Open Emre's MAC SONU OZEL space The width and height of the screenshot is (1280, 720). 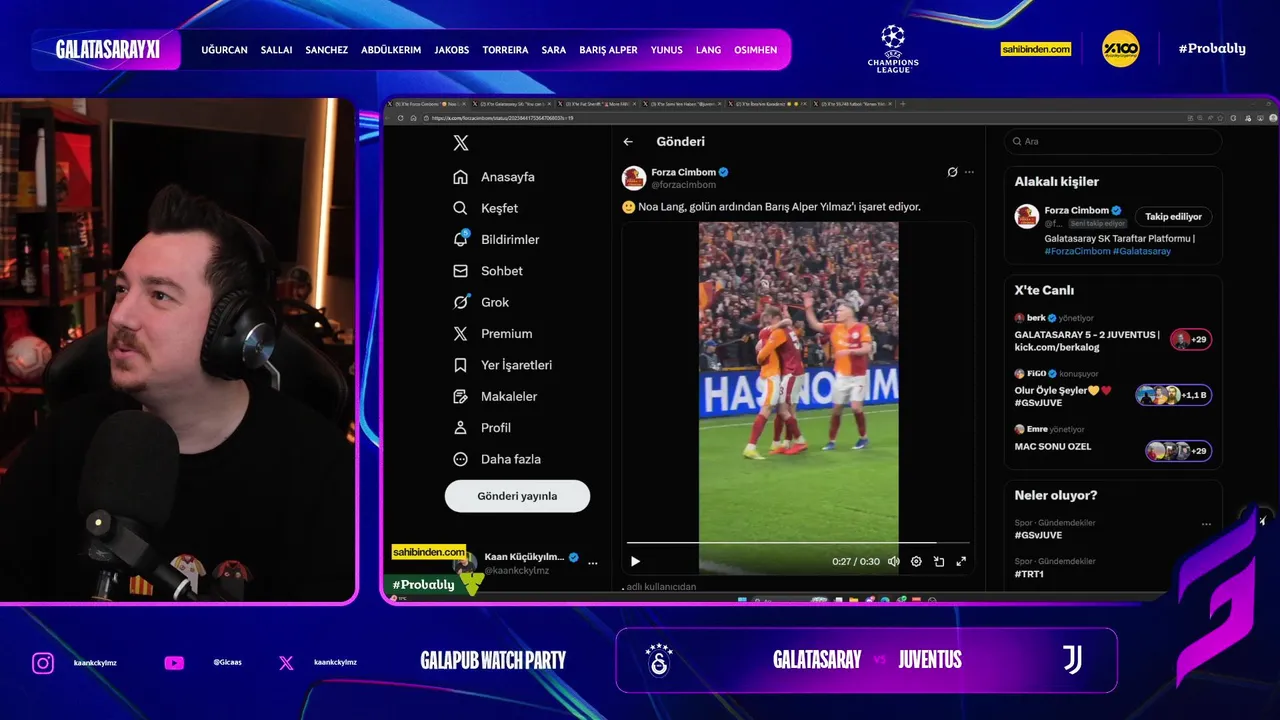click(x=1053, y=447)
